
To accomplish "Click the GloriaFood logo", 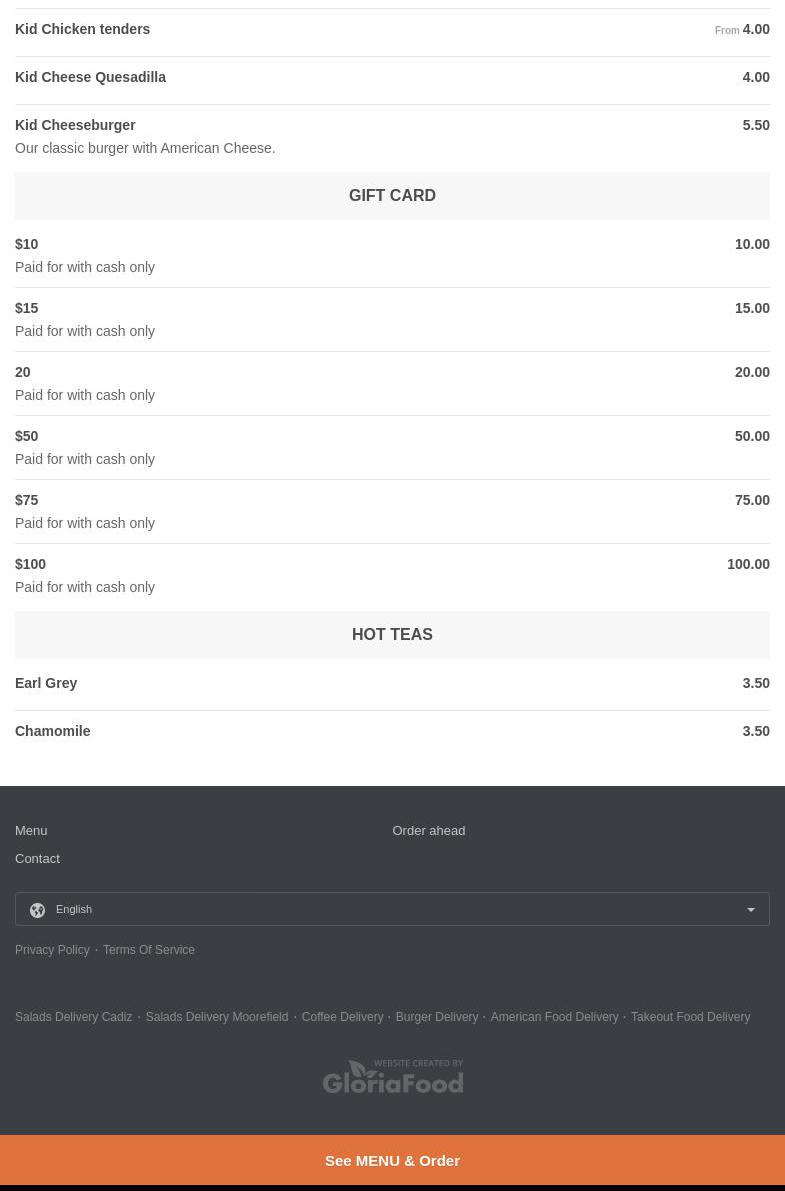I will click(x=392, y=1077).
